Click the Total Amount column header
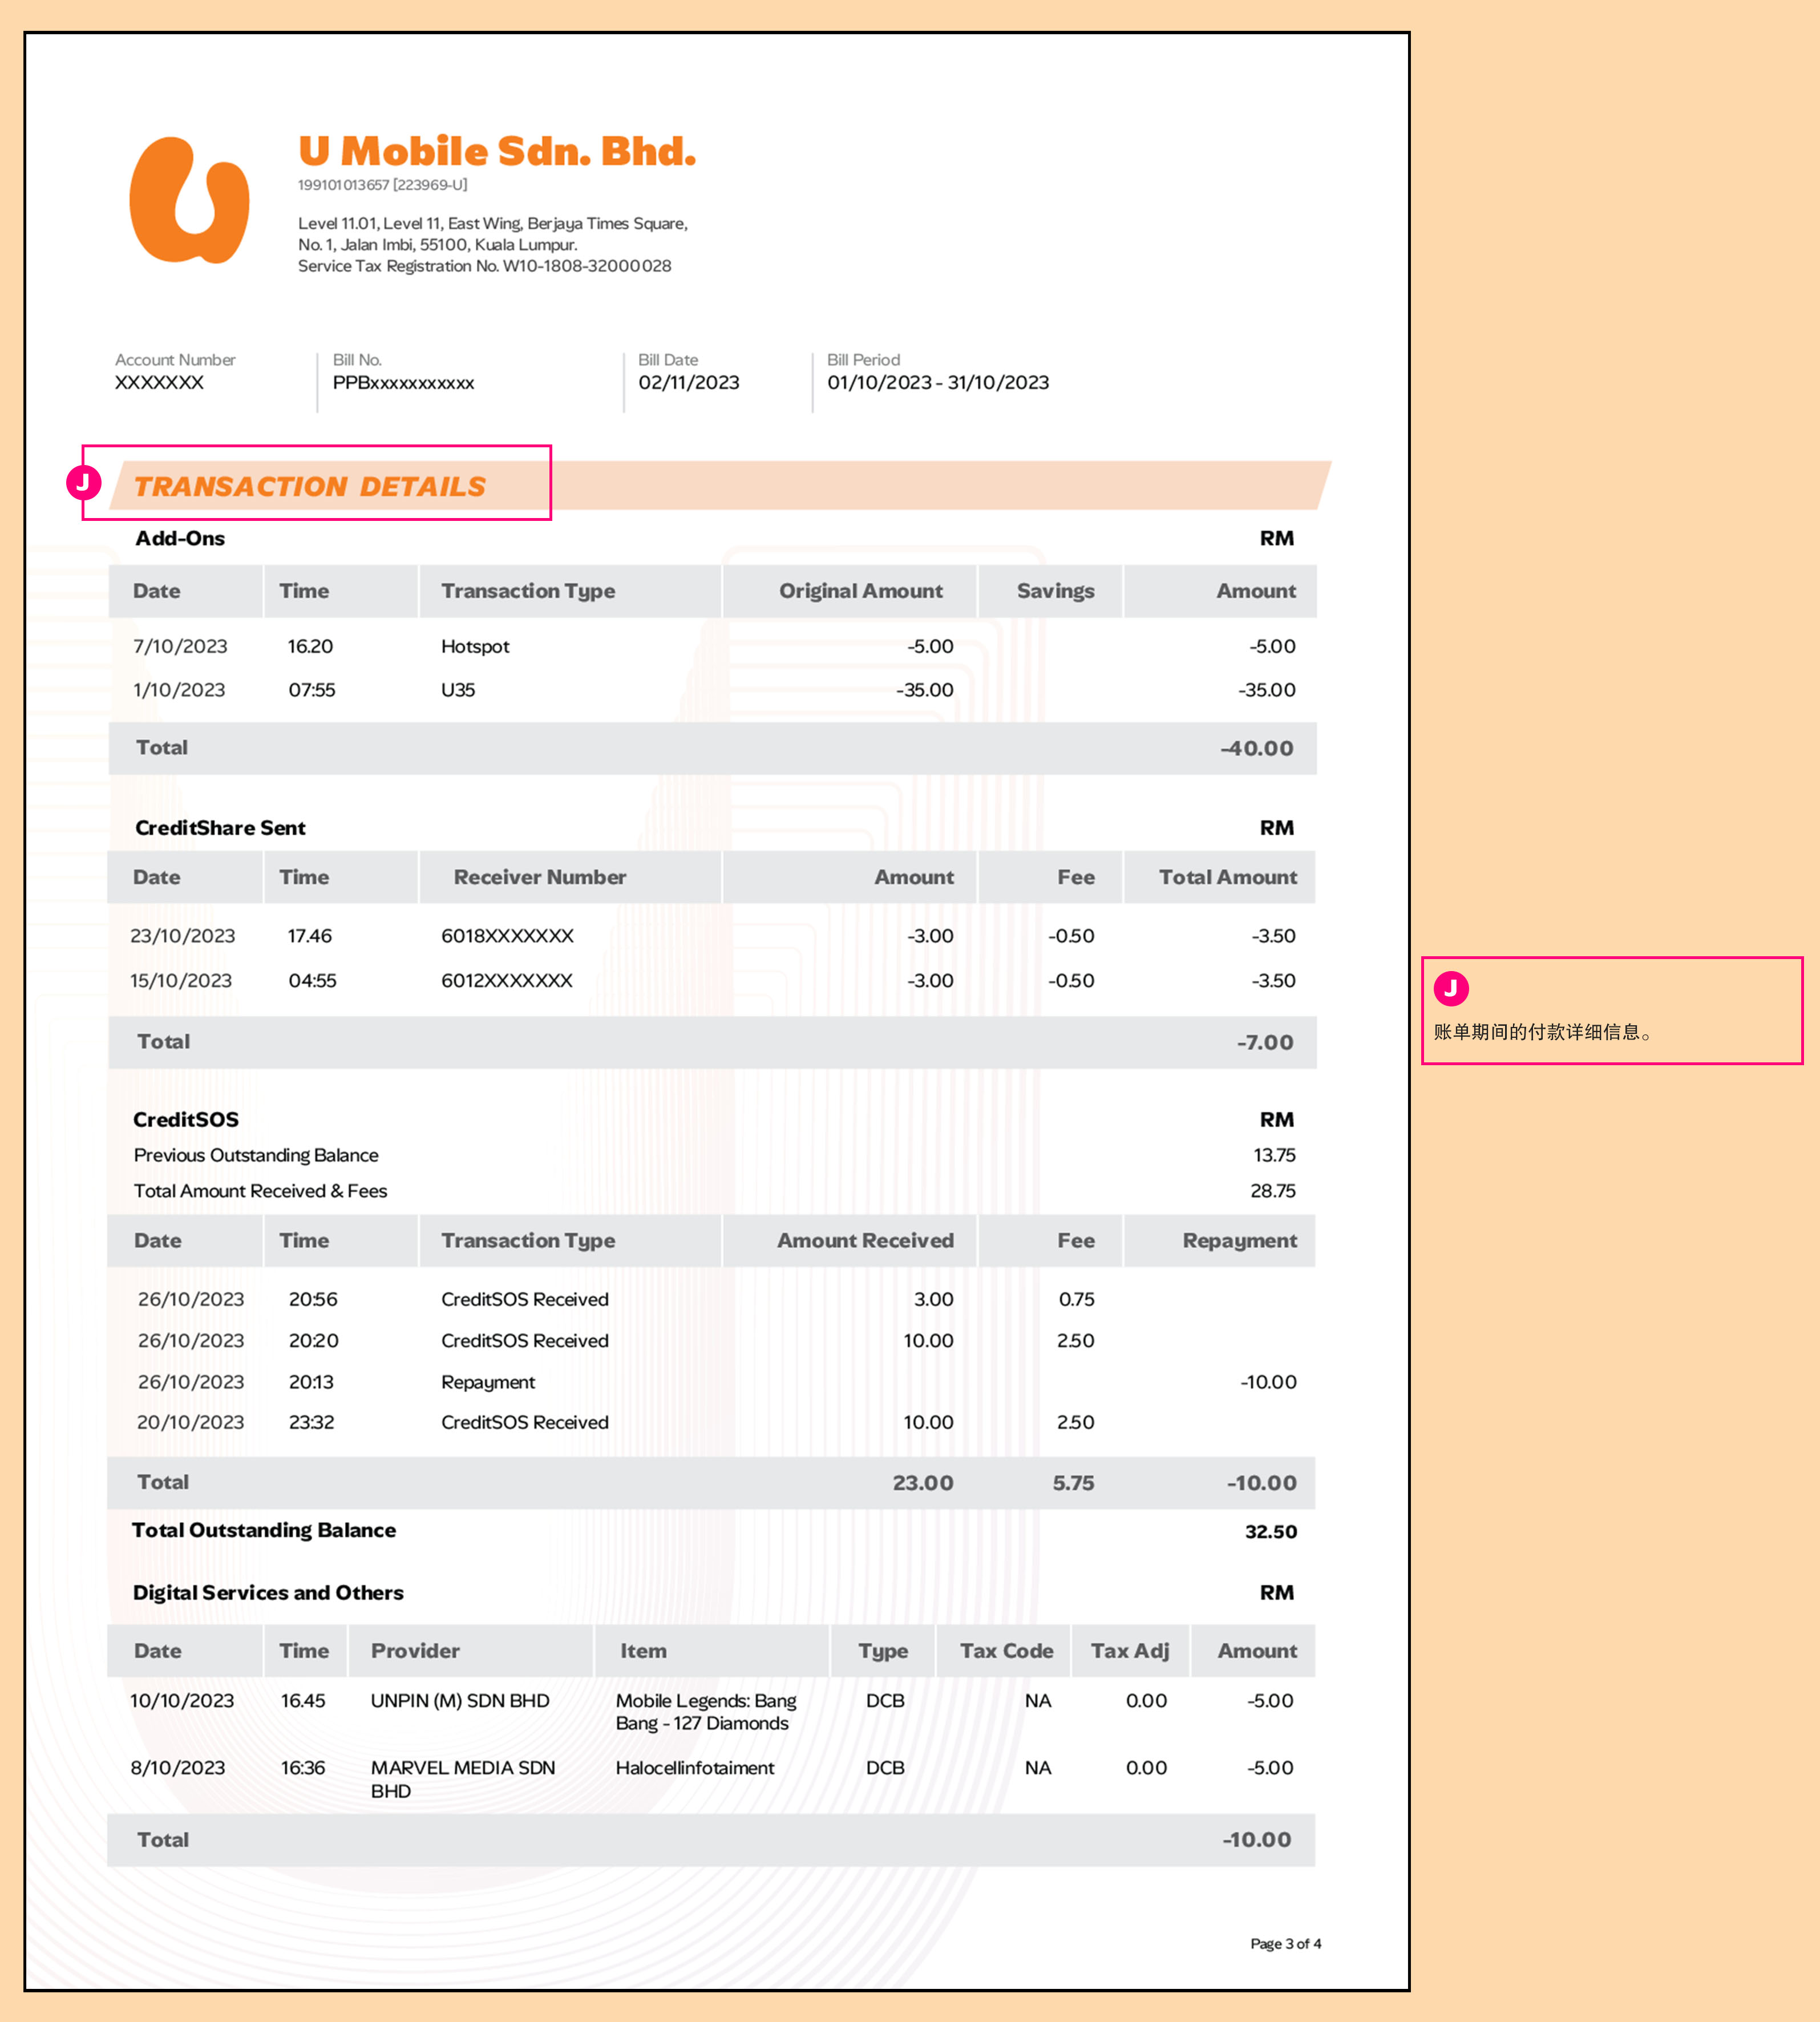1820x2022 pixels. pyautogui.click(x=1228, y=877)
